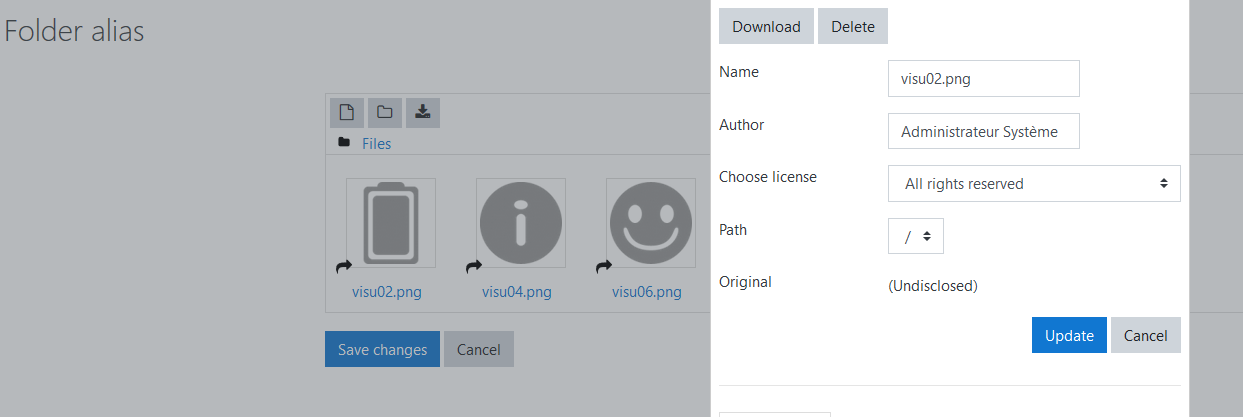Cancel the file edit dialog
Image resolution: width=1243 pixels, height=417 pixels.
[x=1146, y=335]
